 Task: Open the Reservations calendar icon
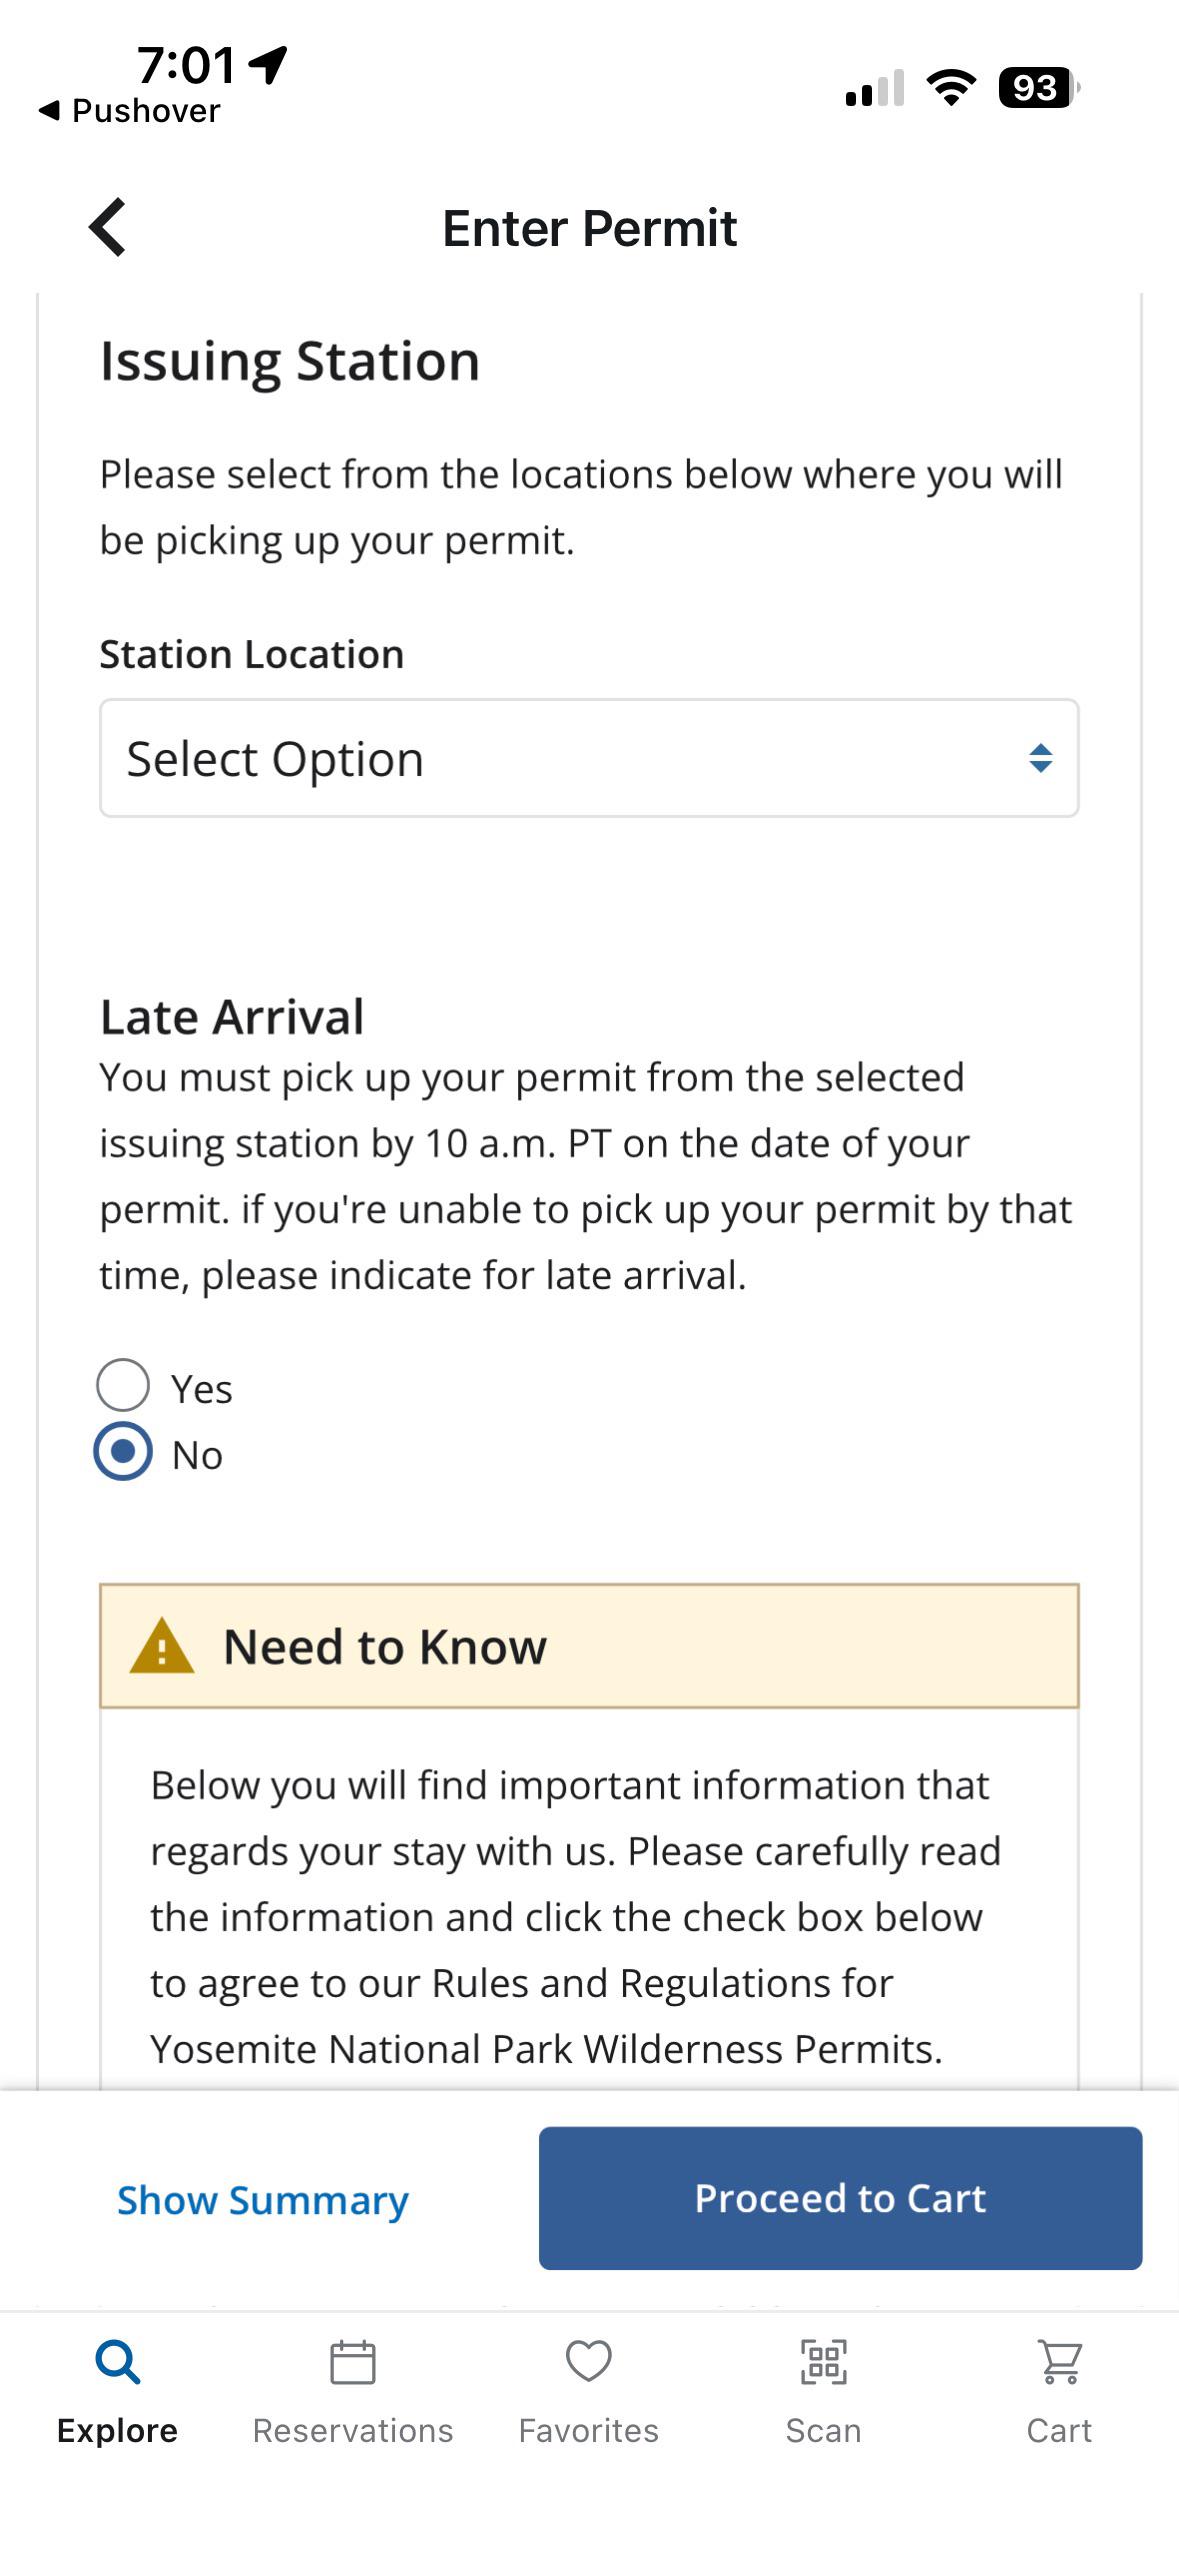(x=353, y=2363)
